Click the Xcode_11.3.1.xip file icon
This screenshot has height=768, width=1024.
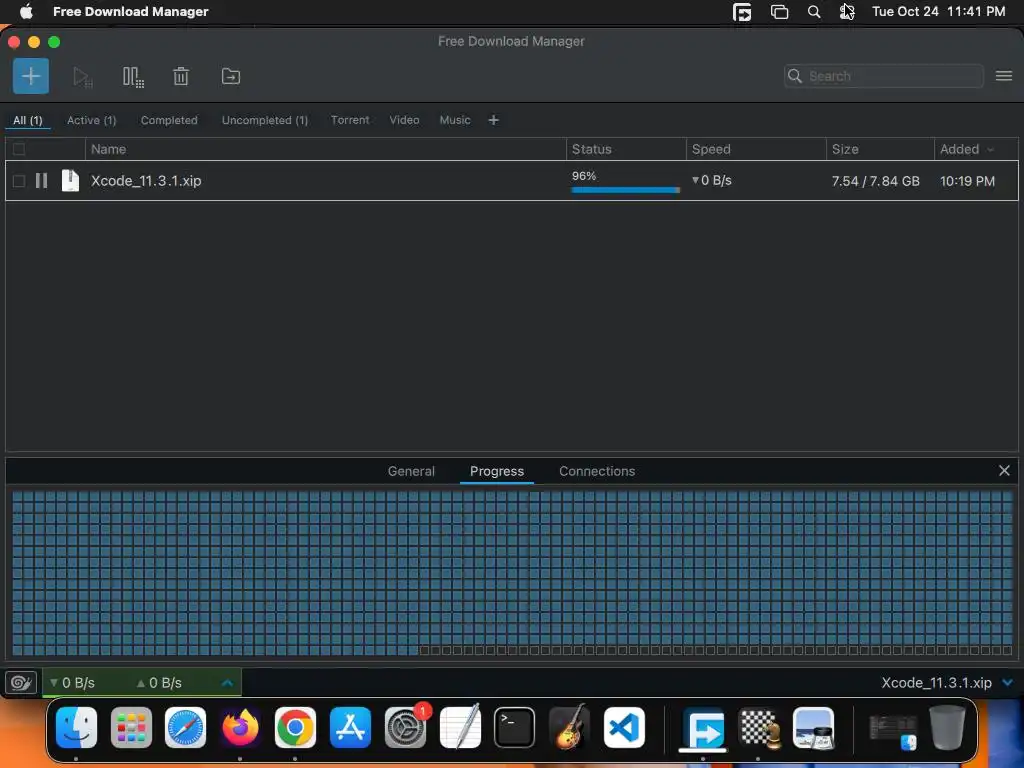pyautogui.click(x=70, y=180)
